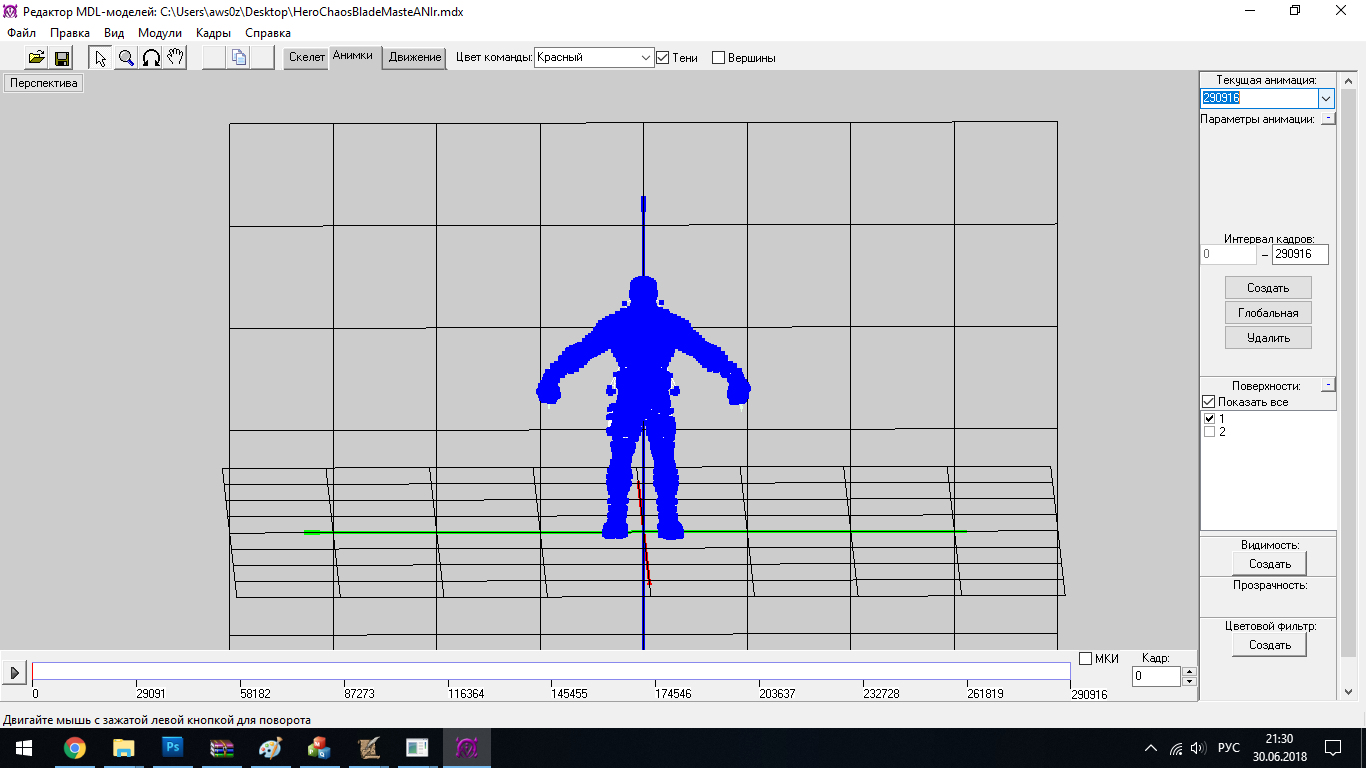The width and height of the screenshot is (1366, 768).
Task: Switch to the Скелет tab
Action: point(307,57)
